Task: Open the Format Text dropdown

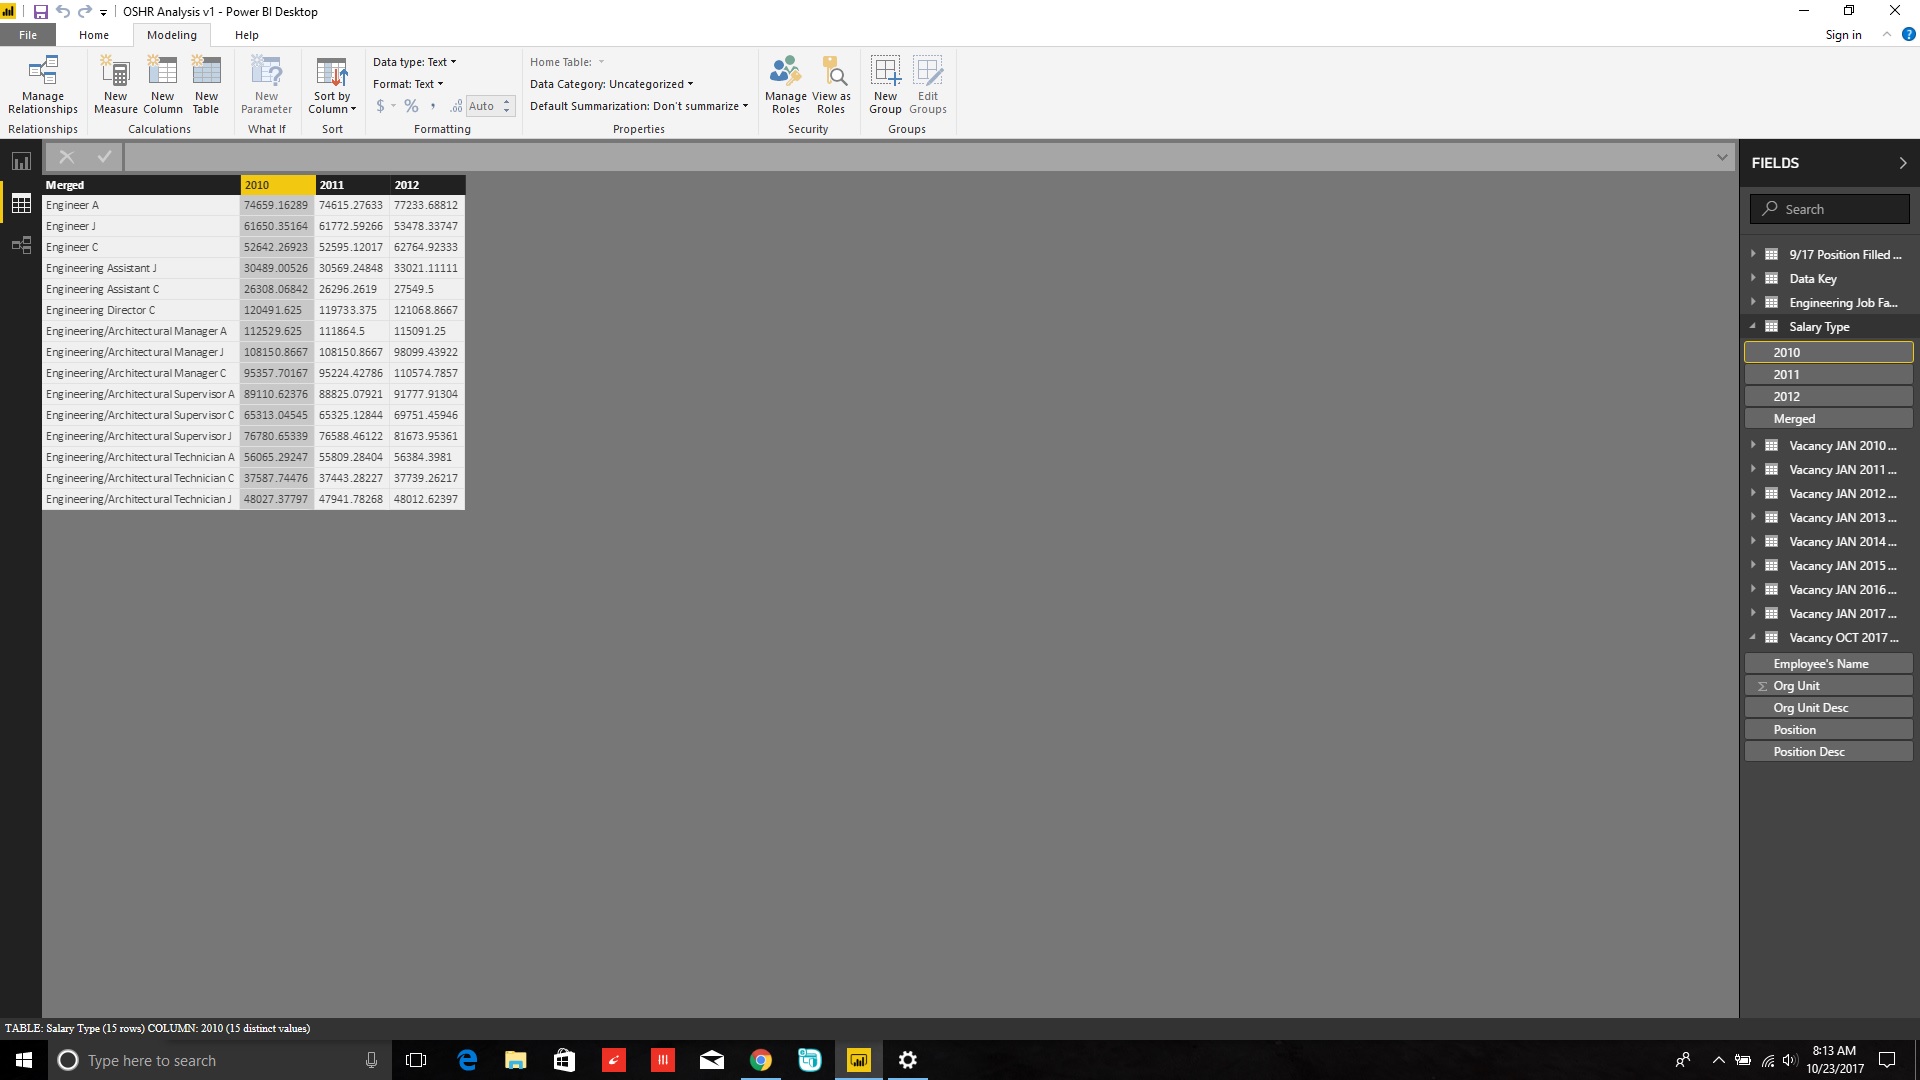Action: 408,84
